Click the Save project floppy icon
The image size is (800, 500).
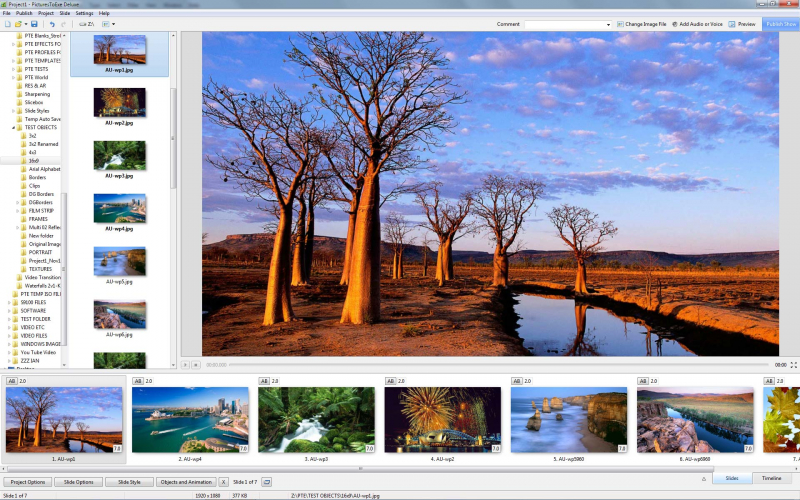[x=34, y=24]
